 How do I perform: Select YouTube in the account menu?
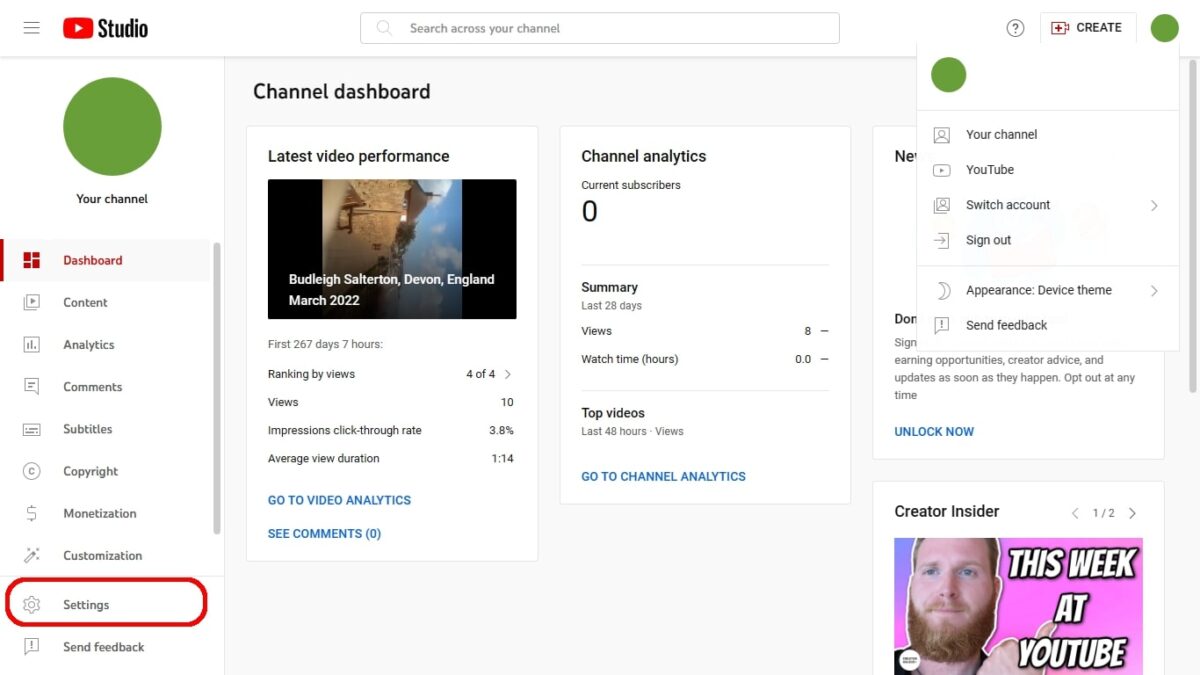(1048, 170)
